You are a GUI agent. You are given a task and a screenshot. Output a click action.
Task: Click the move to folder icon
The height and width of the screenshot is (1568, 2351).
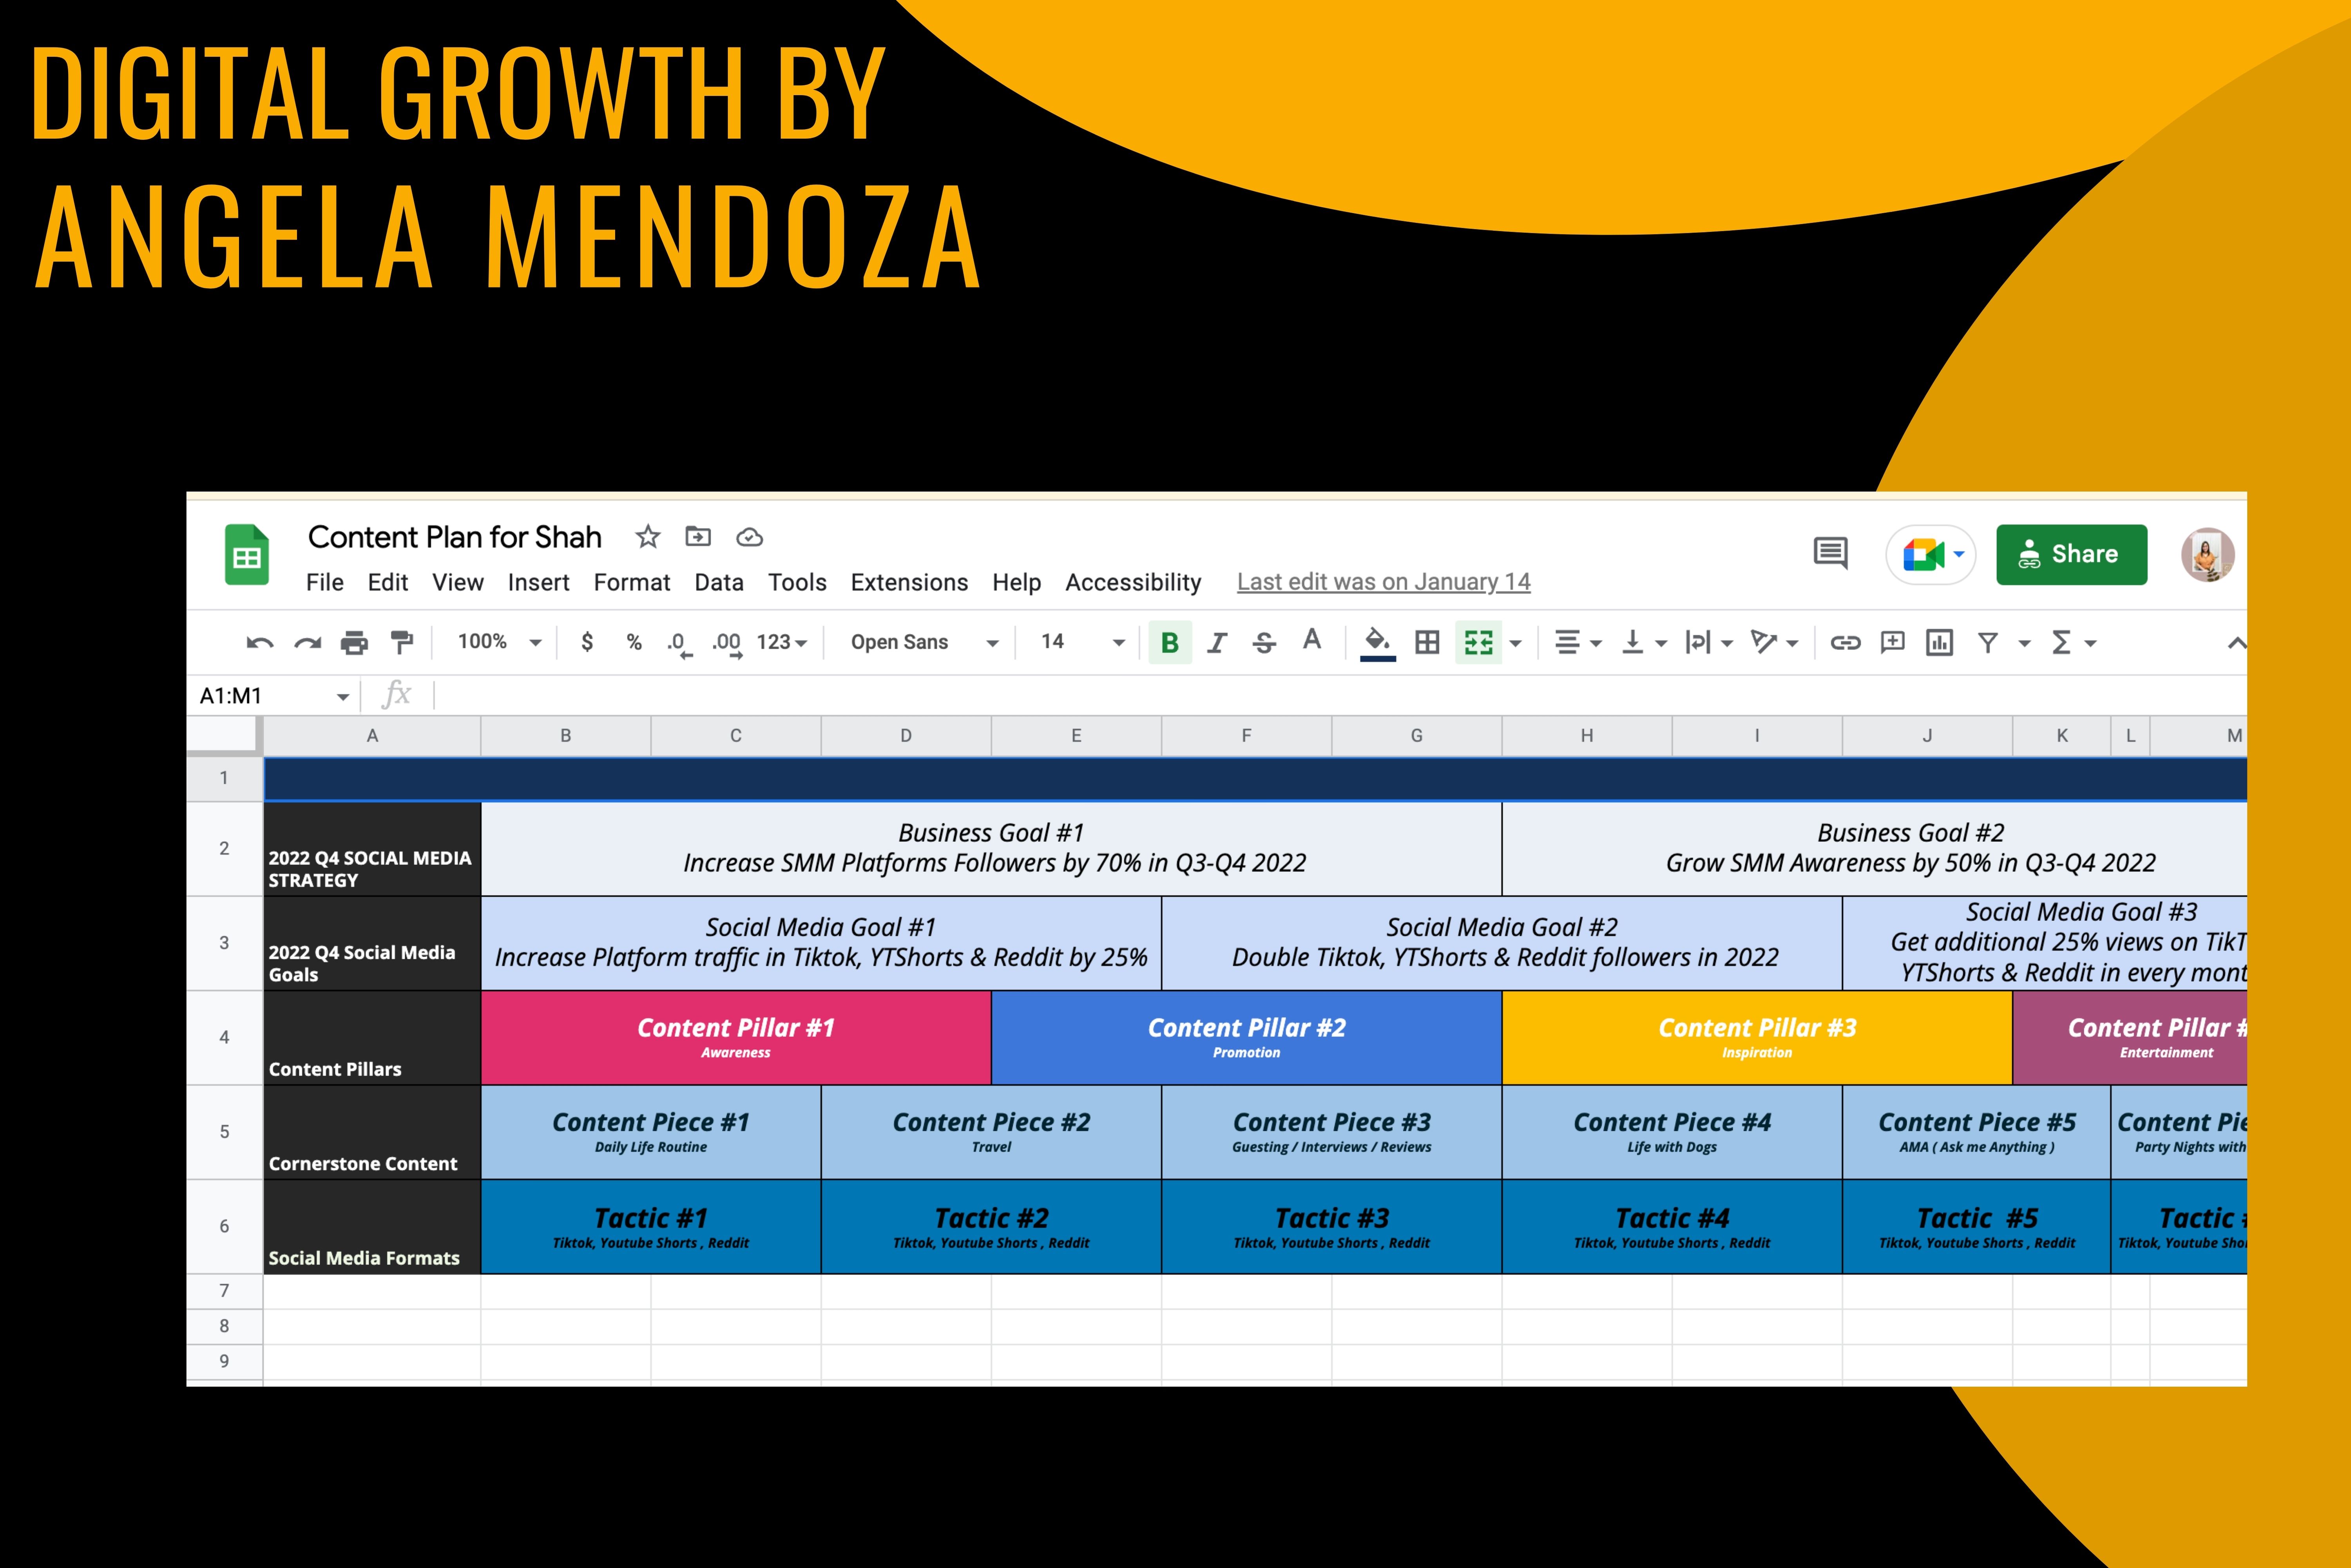698,537
